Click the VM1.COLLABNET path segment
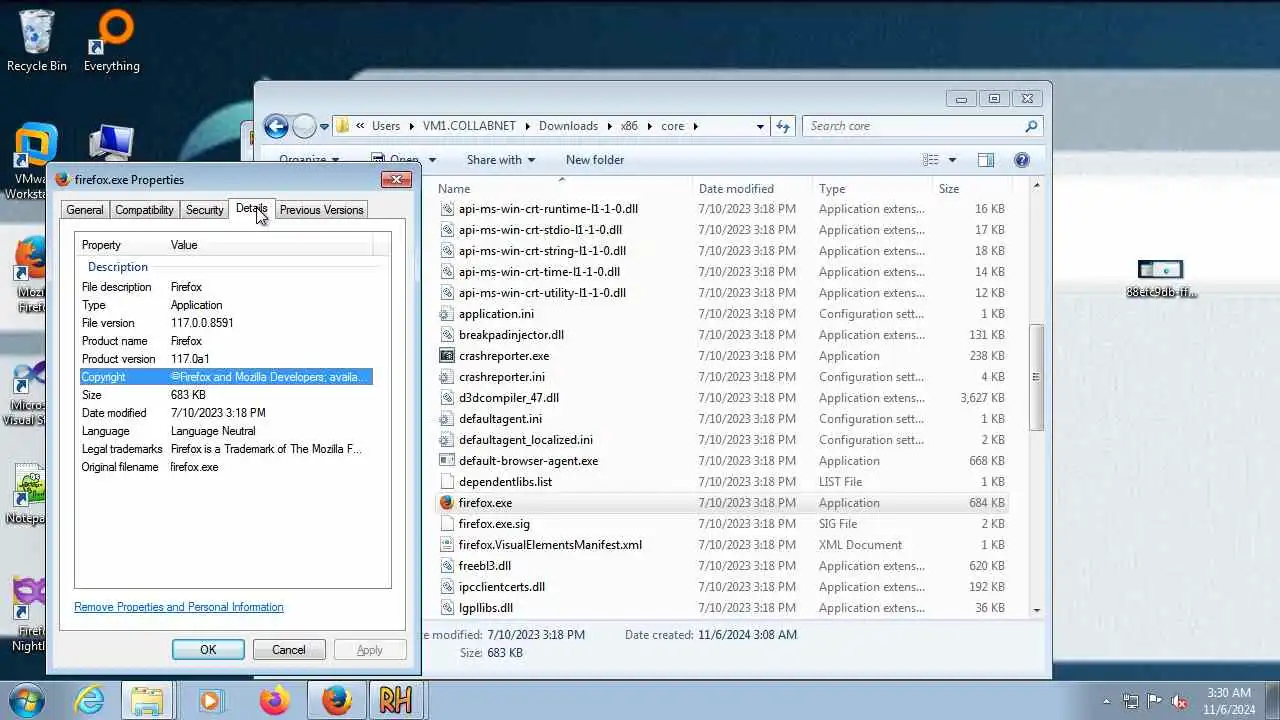Screen dimensions: 1280x720 (469, 126)
